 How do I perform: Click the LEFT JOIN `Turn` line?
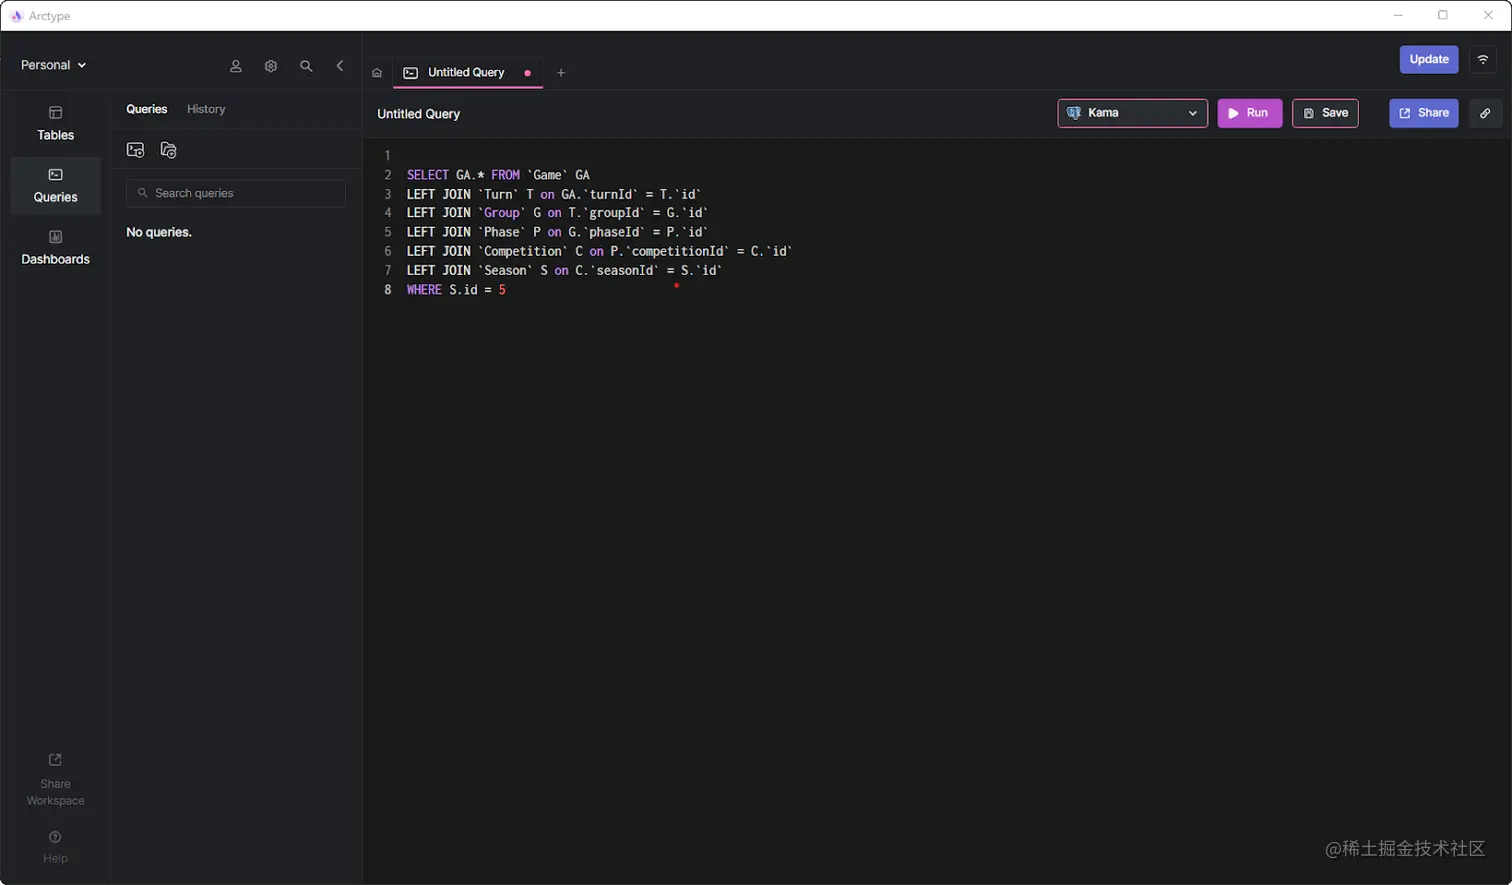(x=554, y=194)
